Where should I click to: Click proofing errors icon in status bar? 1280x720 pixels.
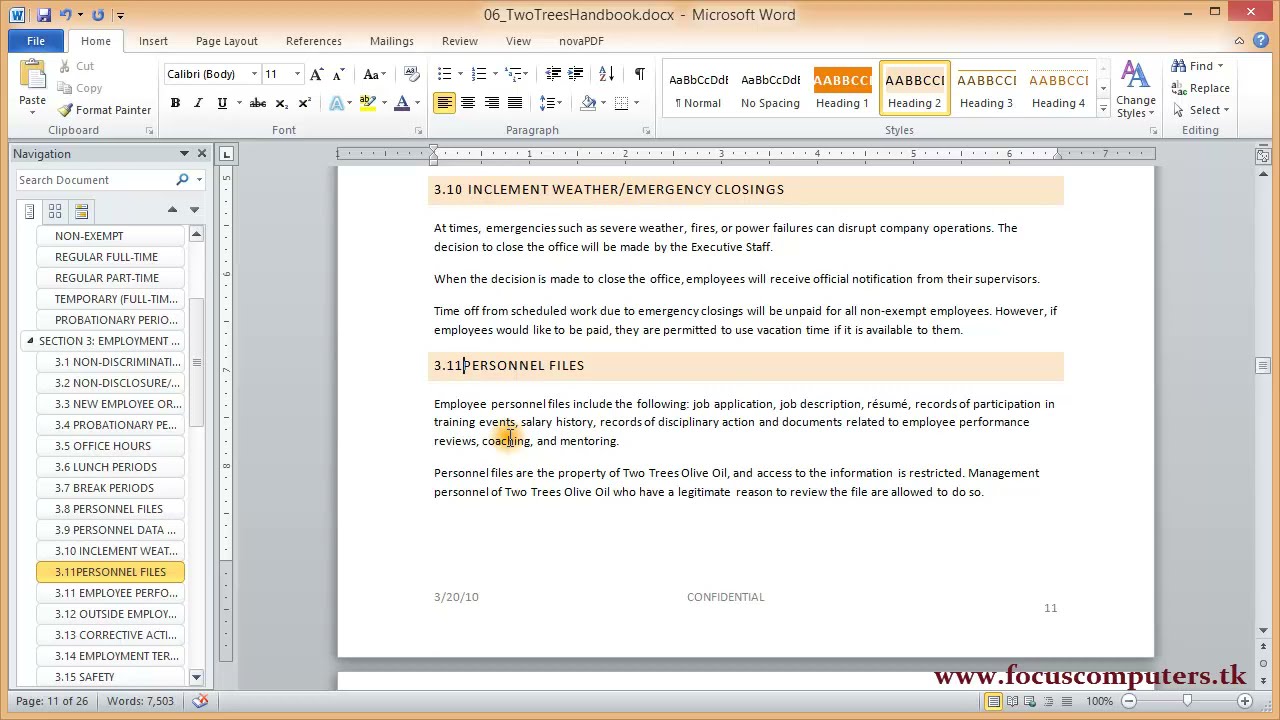coord(200,701)
